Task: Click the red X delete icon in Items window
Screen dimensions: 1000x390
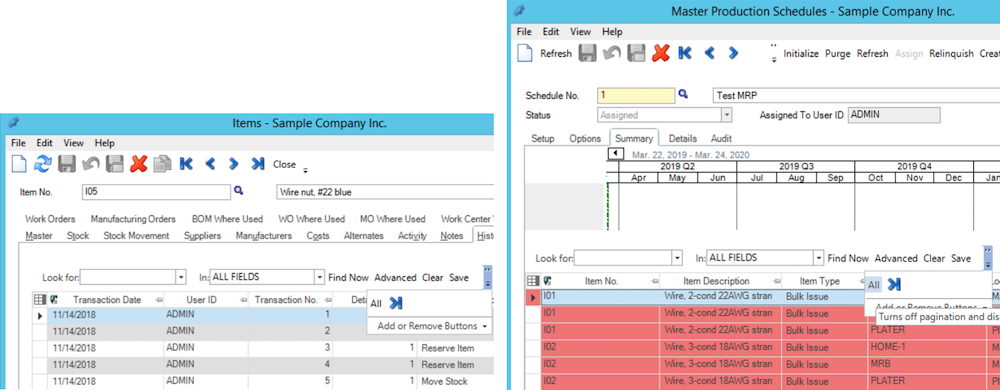Action: click(138, 164)
